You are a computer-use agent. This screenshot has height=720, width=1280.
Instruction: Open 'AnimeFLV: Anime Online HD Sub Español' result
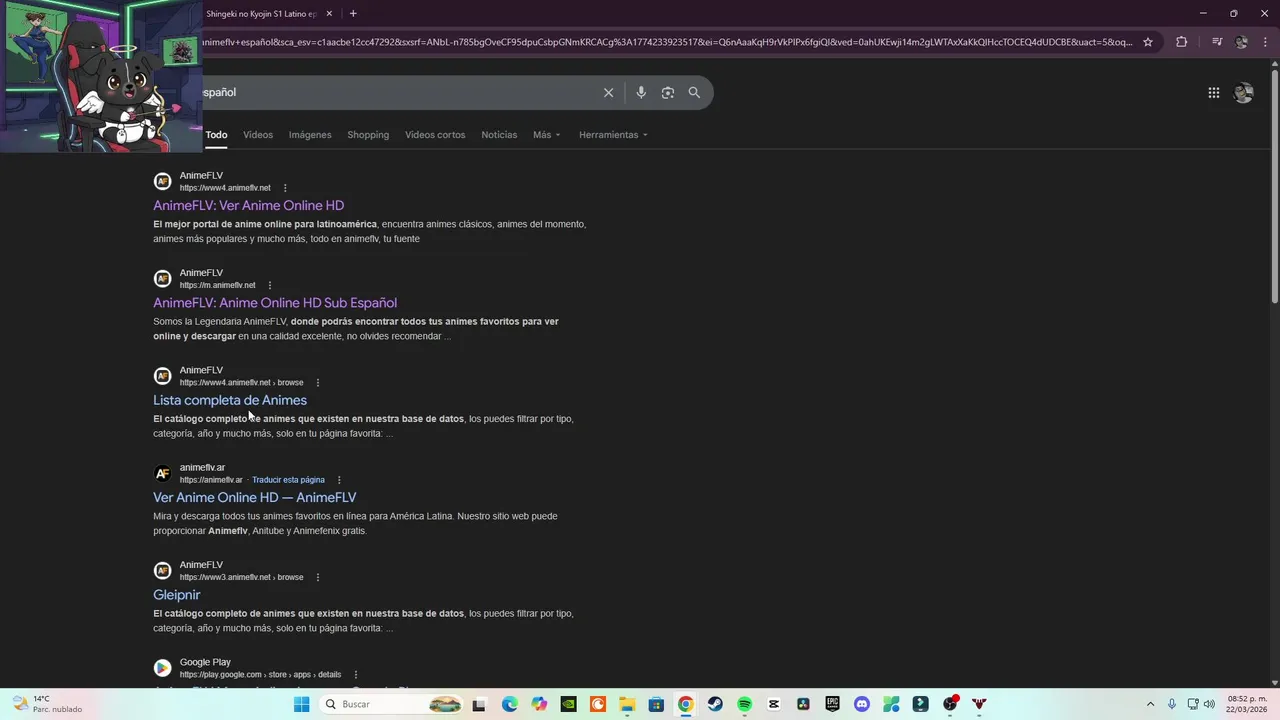[x=275, y=303]
